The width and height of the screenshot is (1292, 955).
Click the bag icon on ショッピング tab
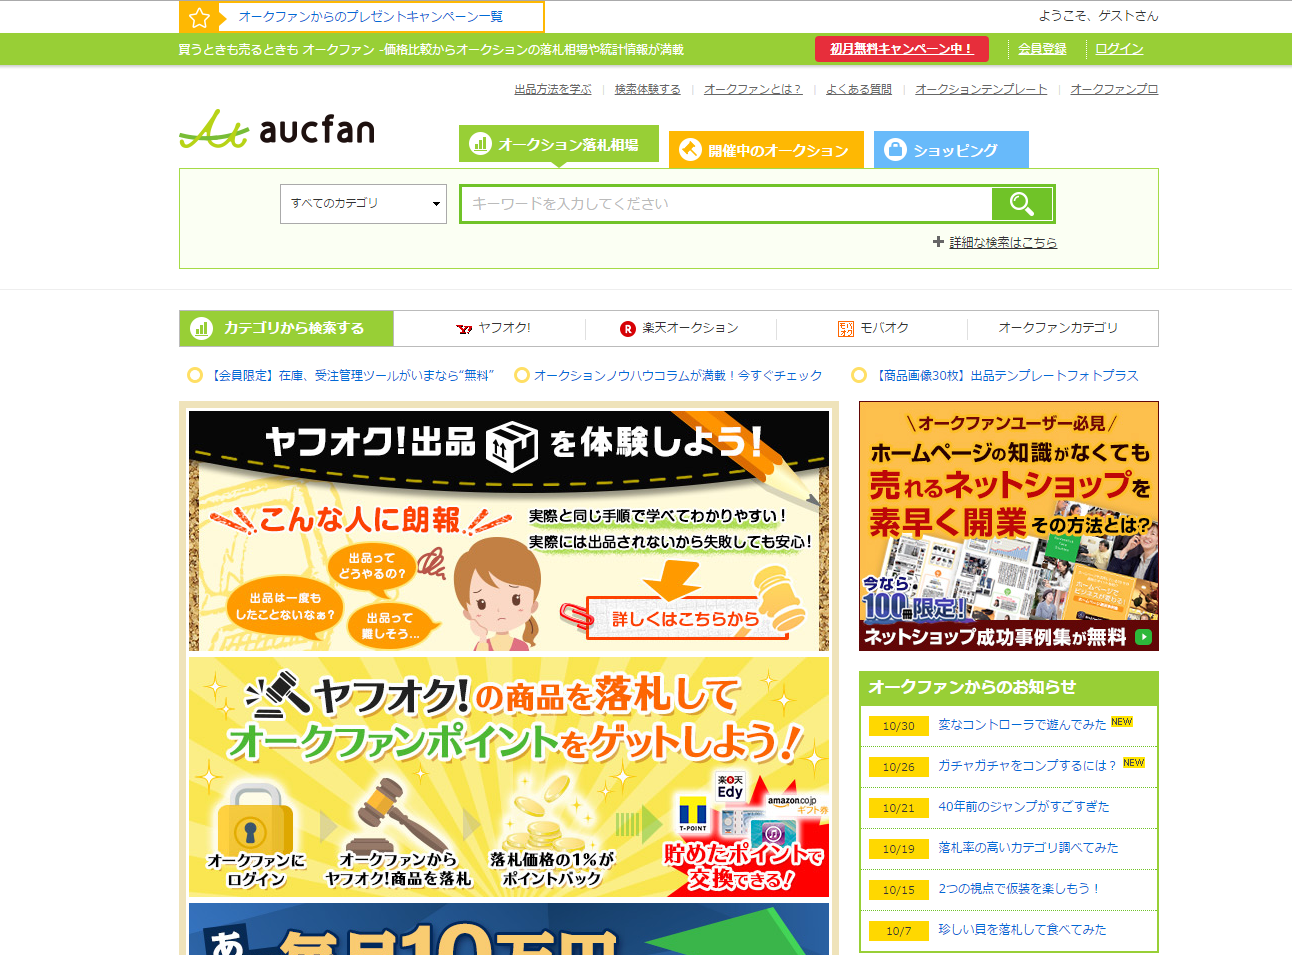tap(895, 150)
